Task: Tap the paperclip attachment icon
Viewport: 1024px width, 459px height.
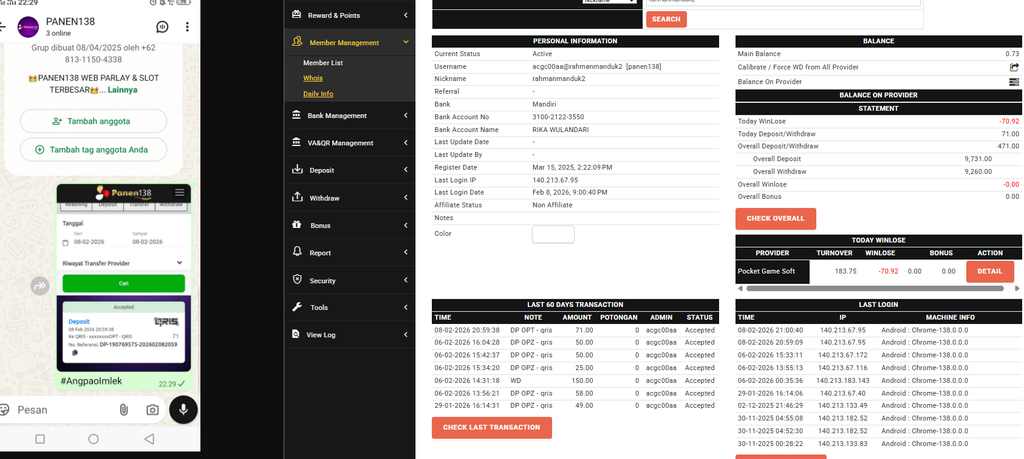Action: pyautogui.click(x=123, y=409)
